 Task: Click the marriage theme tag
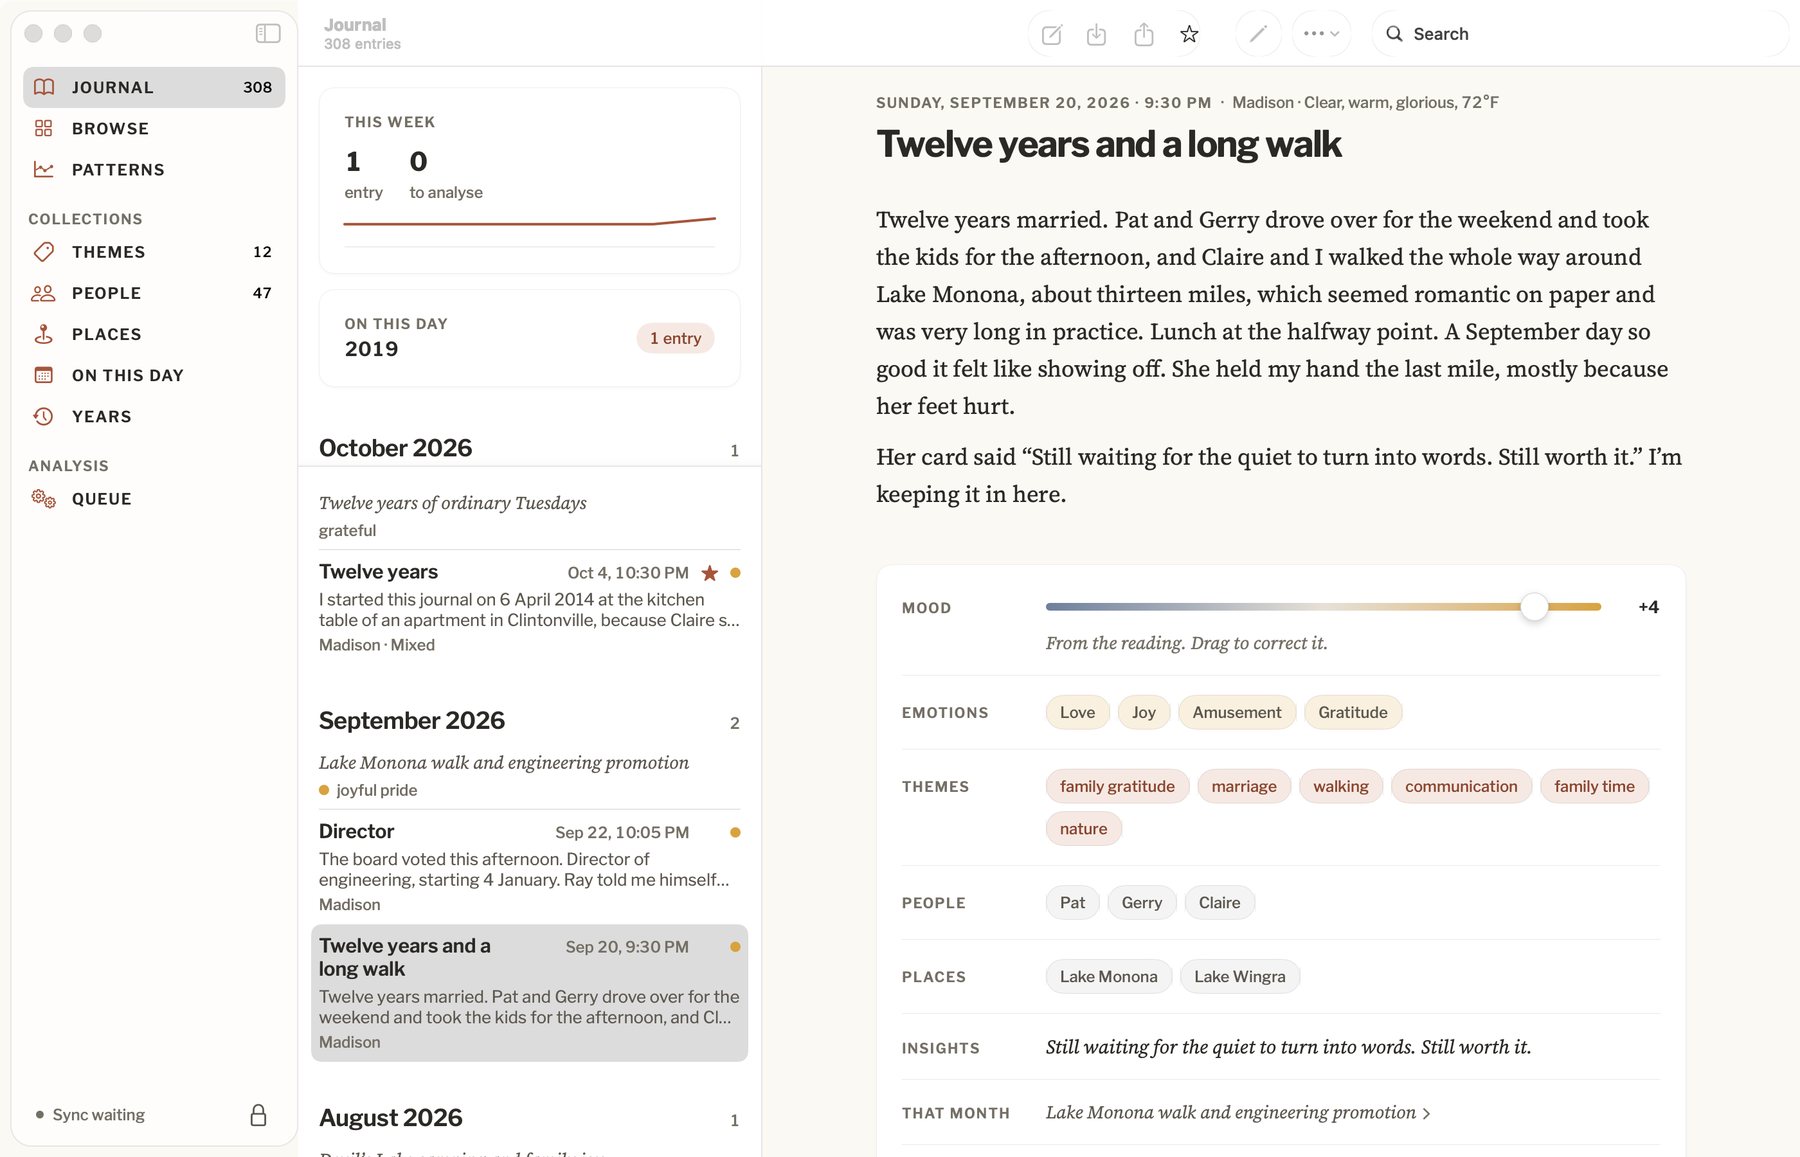[1243, 786]
